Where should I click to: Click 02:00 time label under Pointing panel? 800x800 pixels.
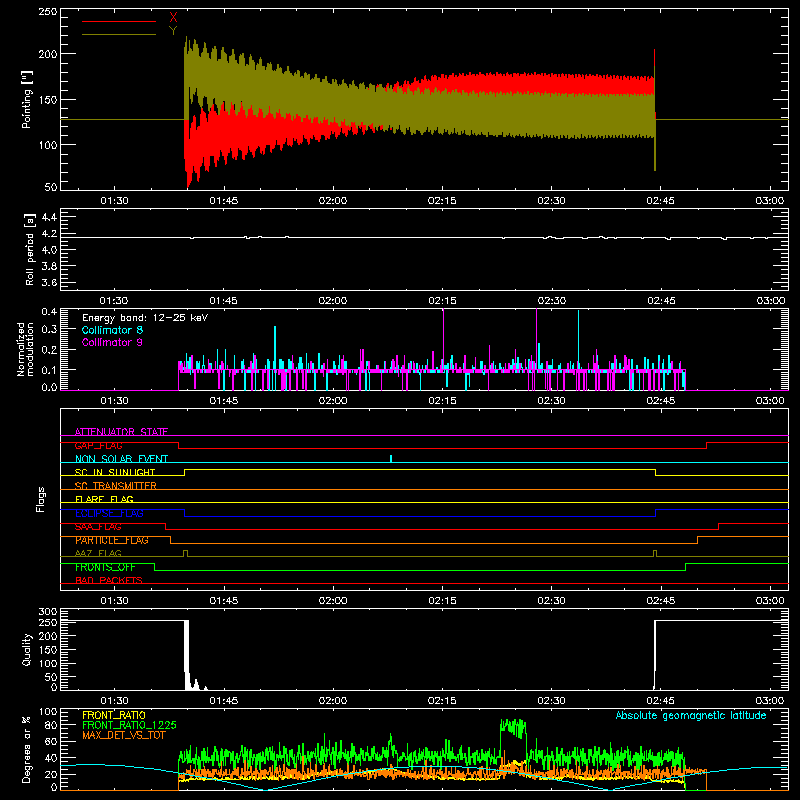pyautogui.click(x=333, y=201)
